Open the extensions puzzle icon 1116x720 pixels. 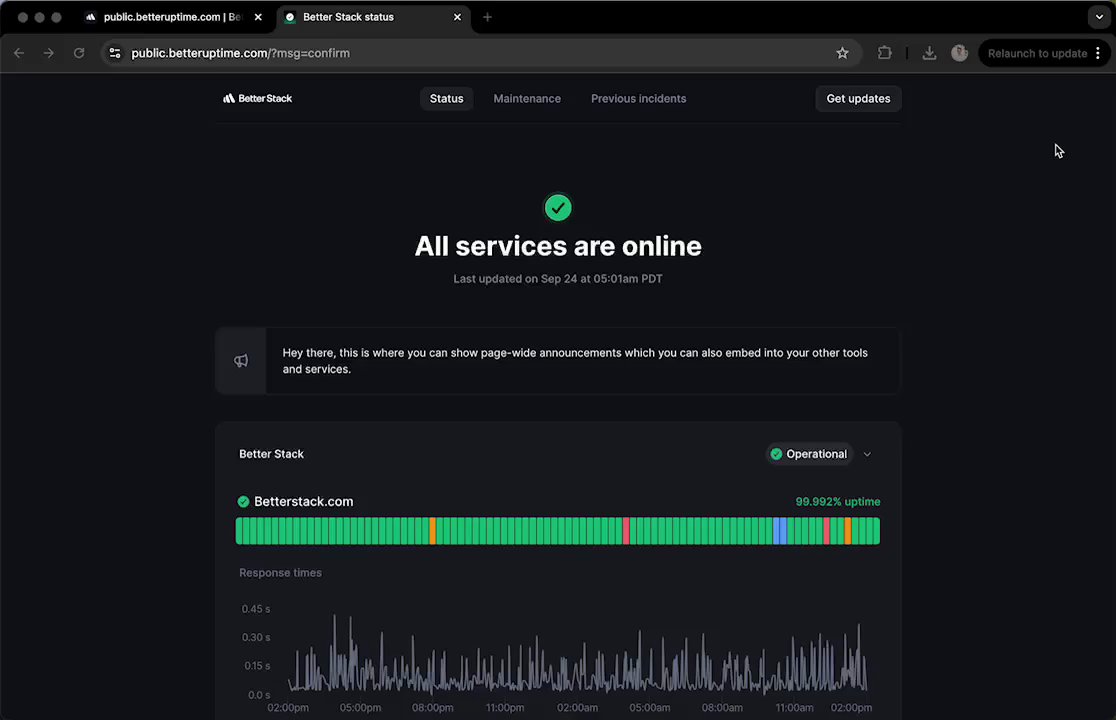click(884, 53)
